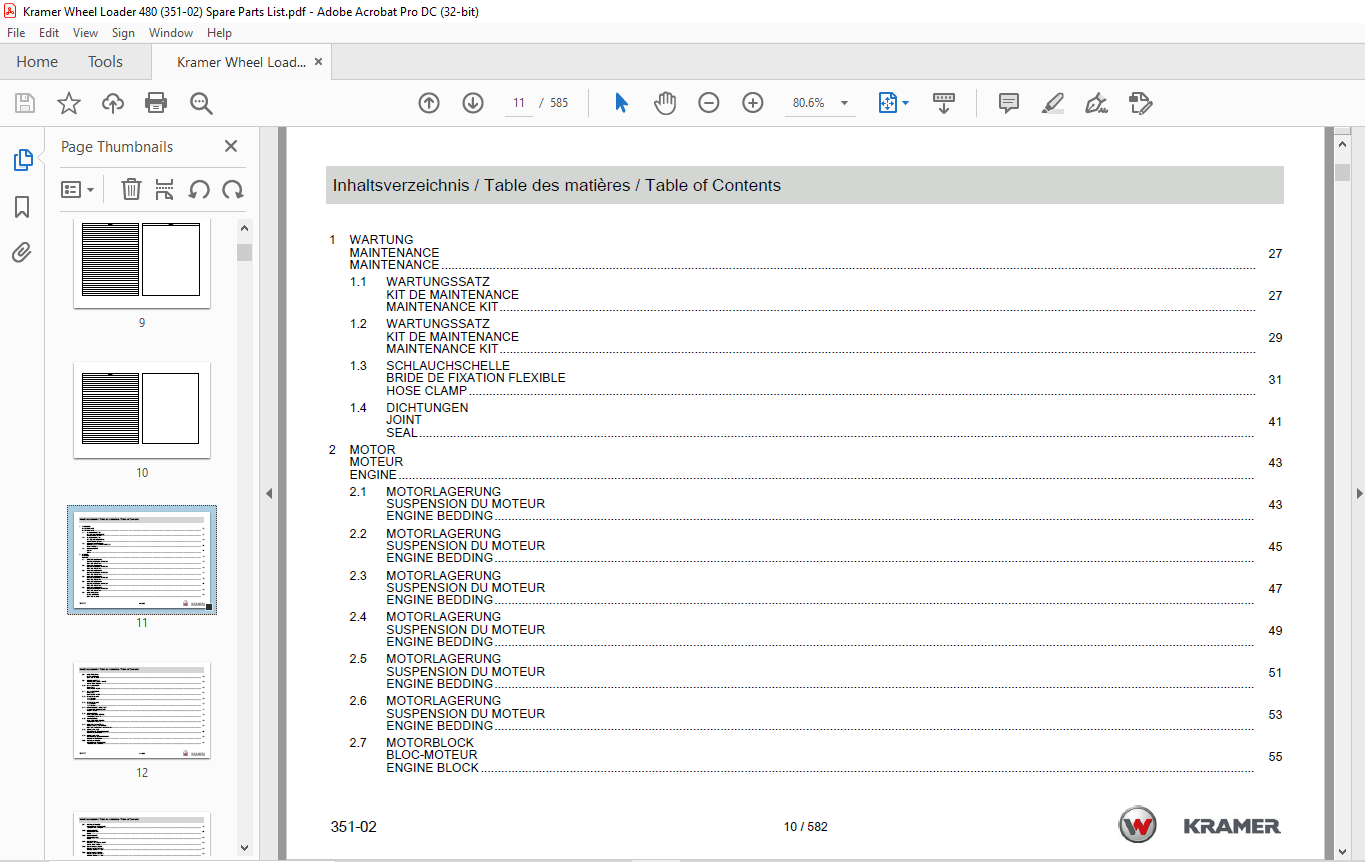Activate the Hand pan tool
The width and height of the screenshot is (1365, 862).
665,103
